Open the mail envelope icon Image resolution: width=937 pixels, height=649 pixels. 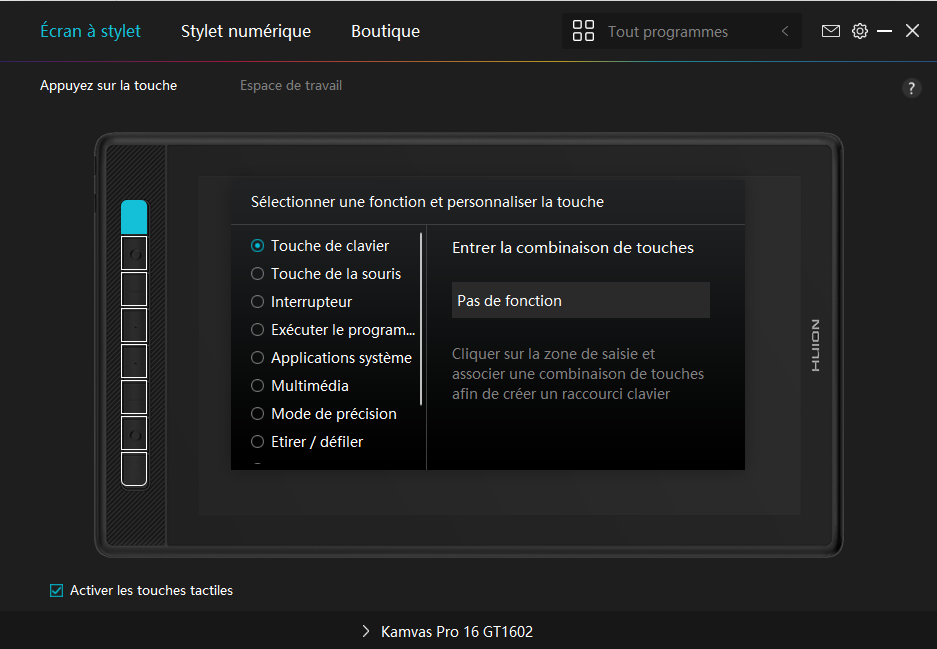tap(830, 31)
